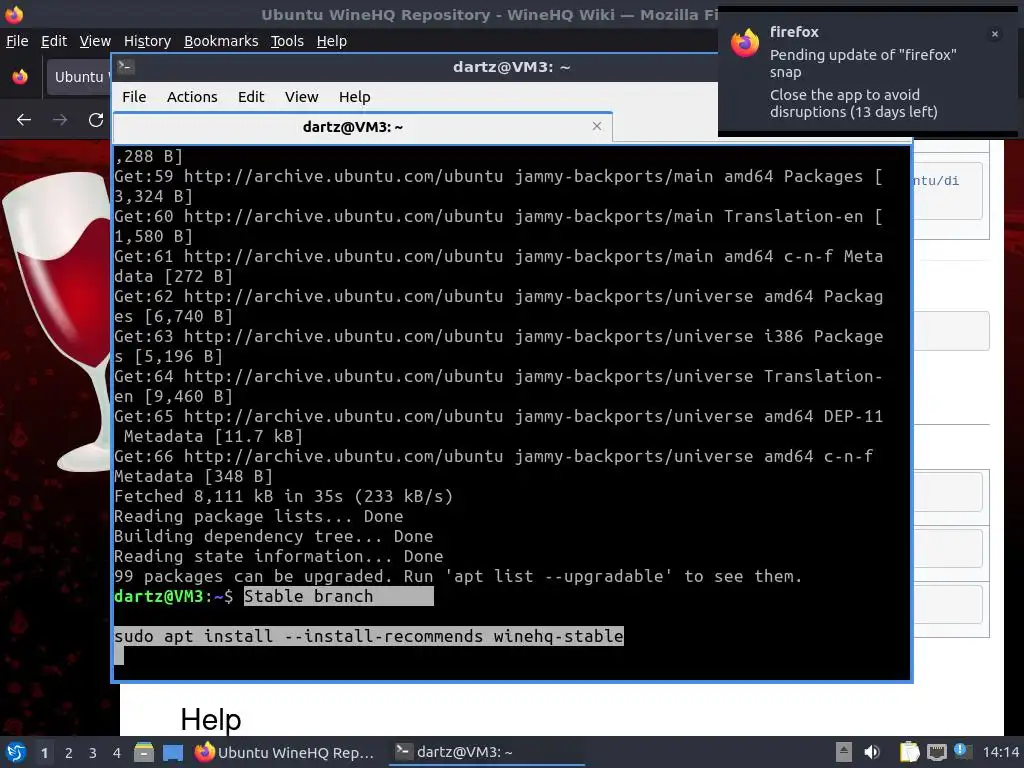Click the Help heading on the webpage
This screenshot has width=1024, height=768.
coord(210,720)
